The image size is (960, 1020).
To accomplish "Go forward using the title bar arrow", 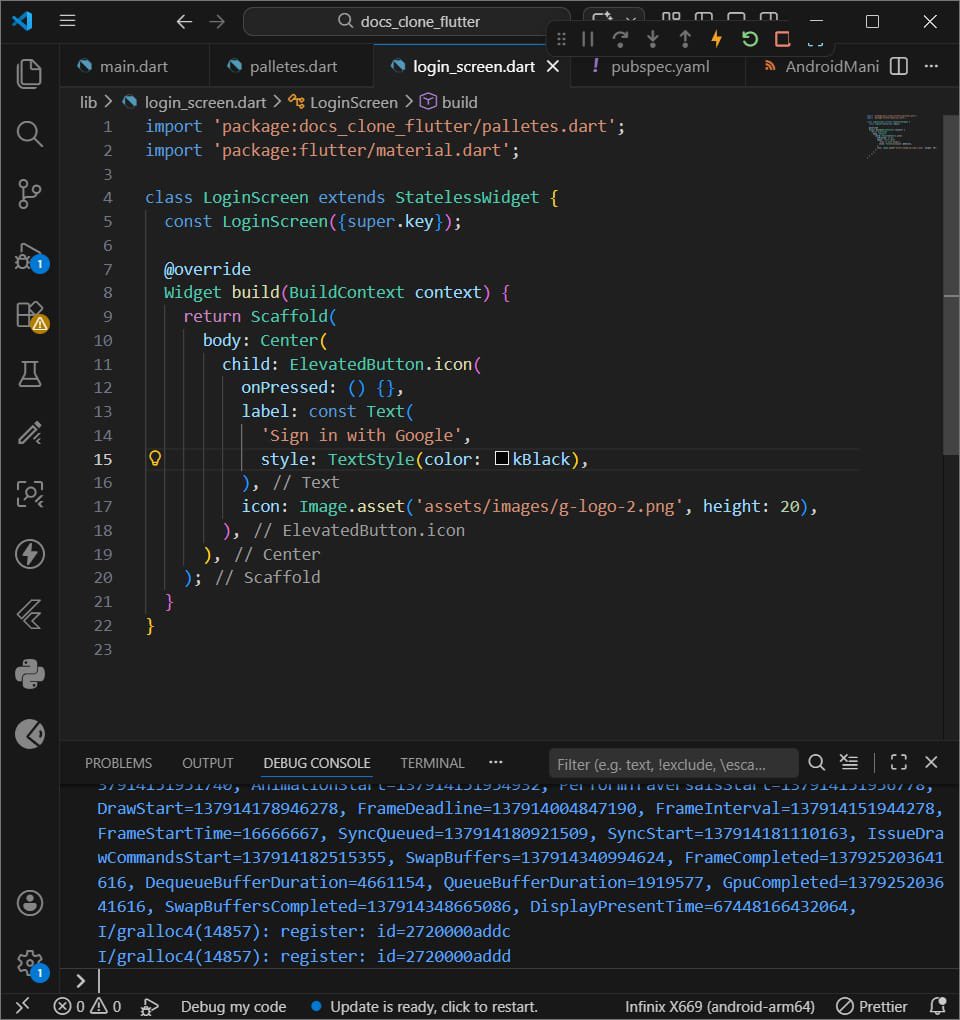I will [217, 21].
